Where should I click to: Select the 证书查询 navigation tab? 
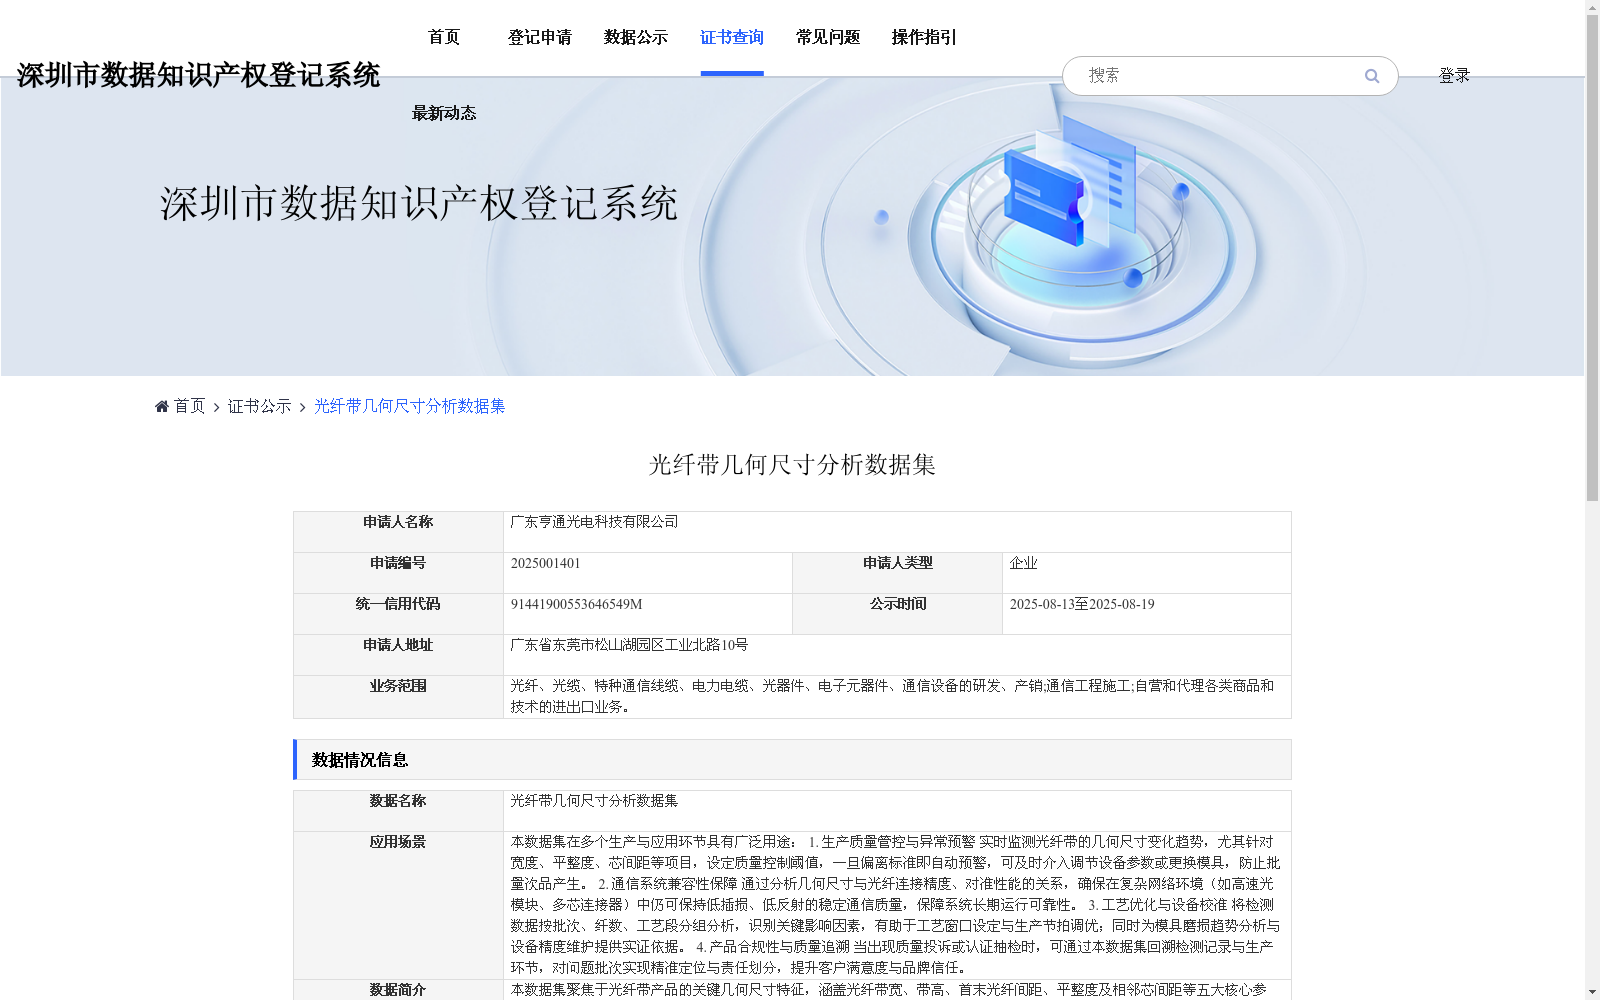coord(732,37)
